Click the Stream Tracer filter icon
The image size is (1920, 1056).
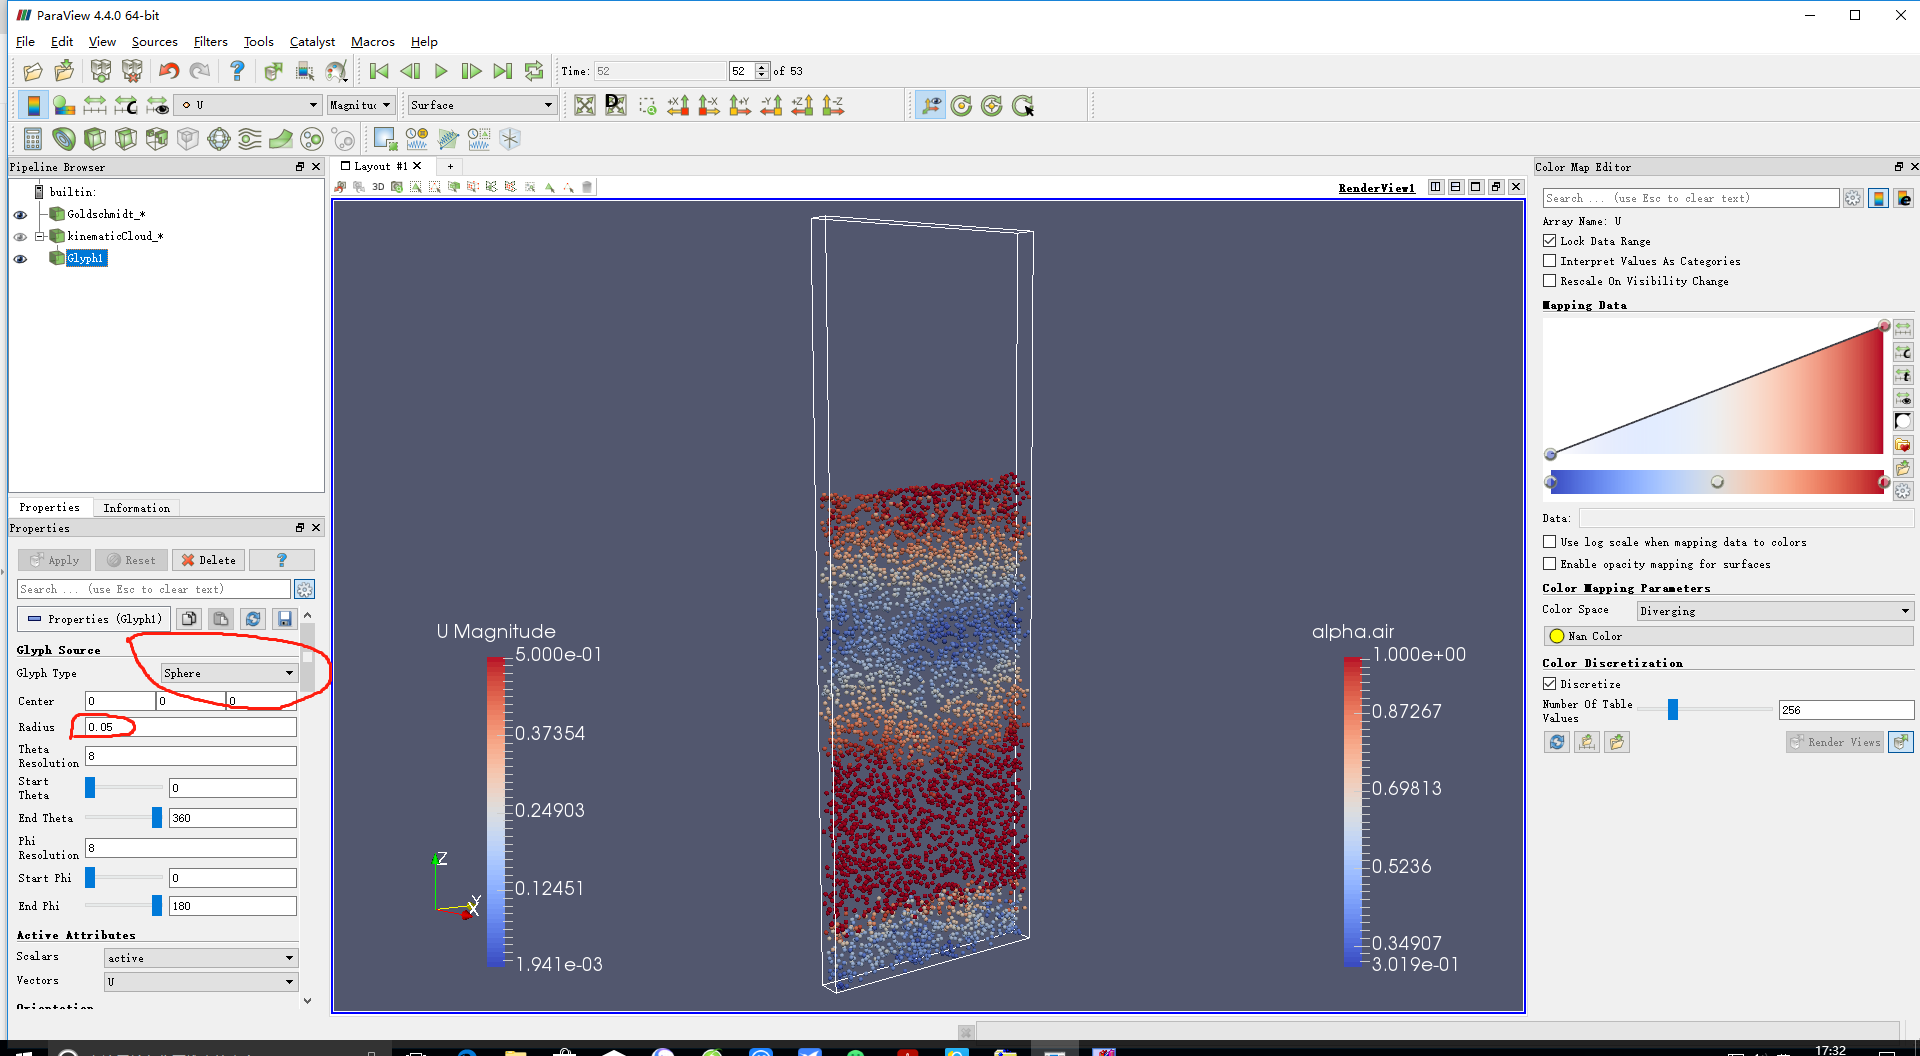250,139
